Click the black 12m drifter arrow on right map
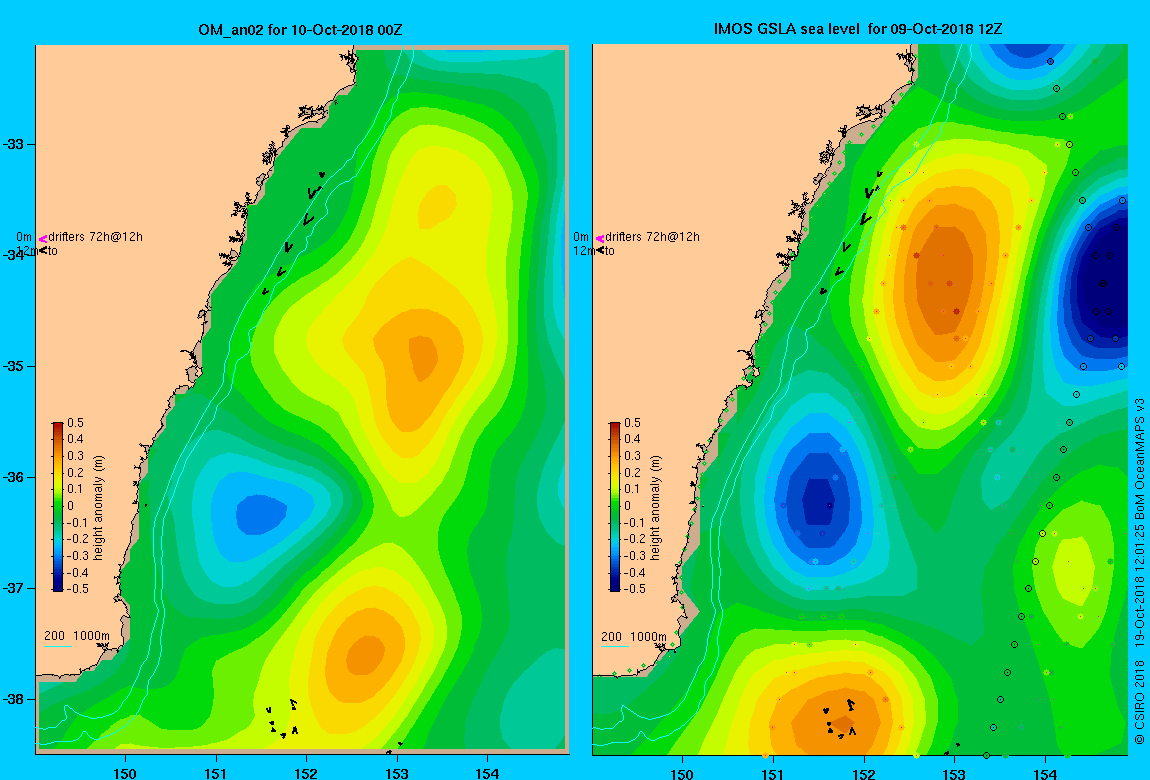1150x780 pixels. [600, 251]
